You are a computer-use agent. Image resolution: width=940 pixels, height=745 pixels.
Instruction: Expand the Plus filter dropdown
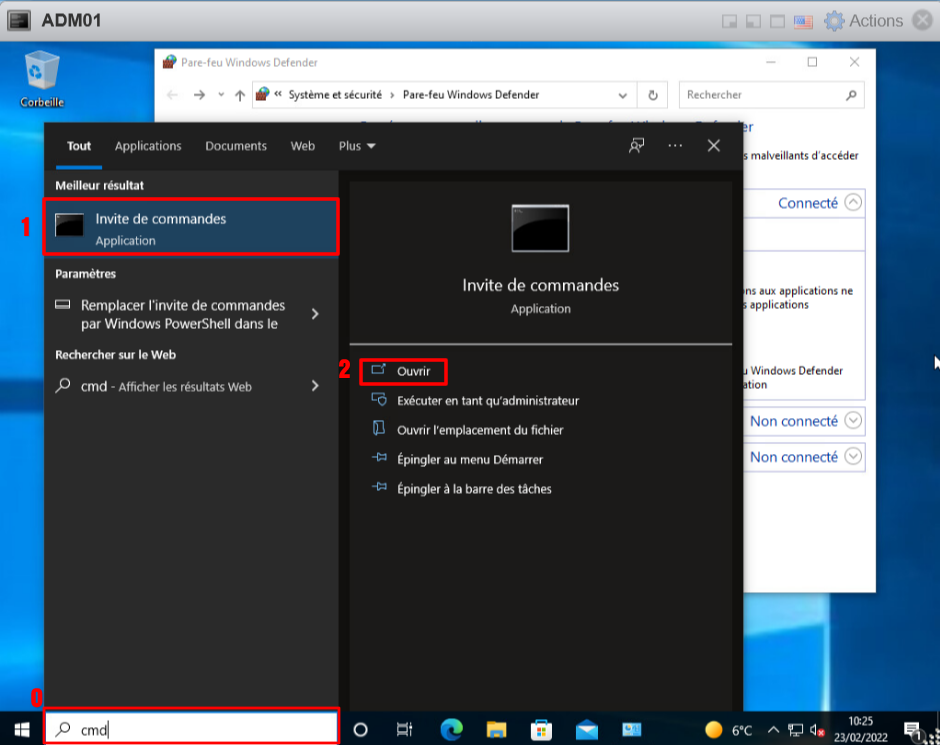(x=357, y=146)
